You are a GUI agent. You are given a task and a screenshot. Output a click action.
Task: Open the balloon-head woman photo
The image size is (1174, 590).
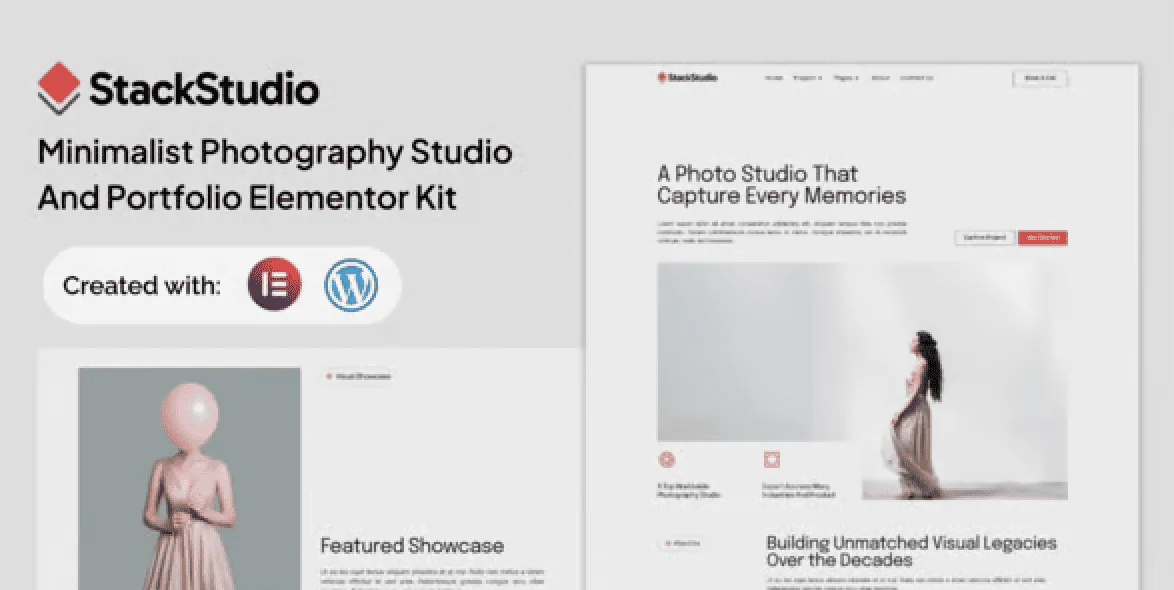click(x=189, y=478)
